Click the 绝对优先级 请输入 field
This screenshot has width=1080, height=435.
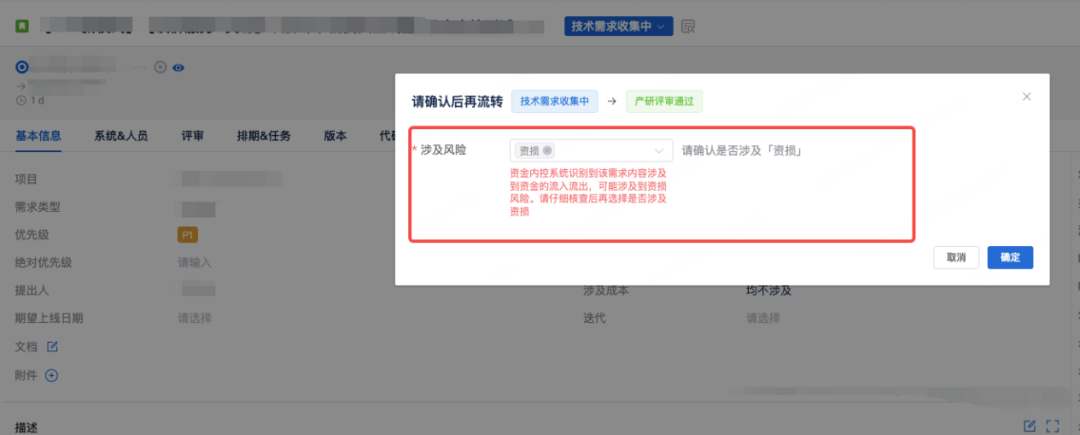195,262
